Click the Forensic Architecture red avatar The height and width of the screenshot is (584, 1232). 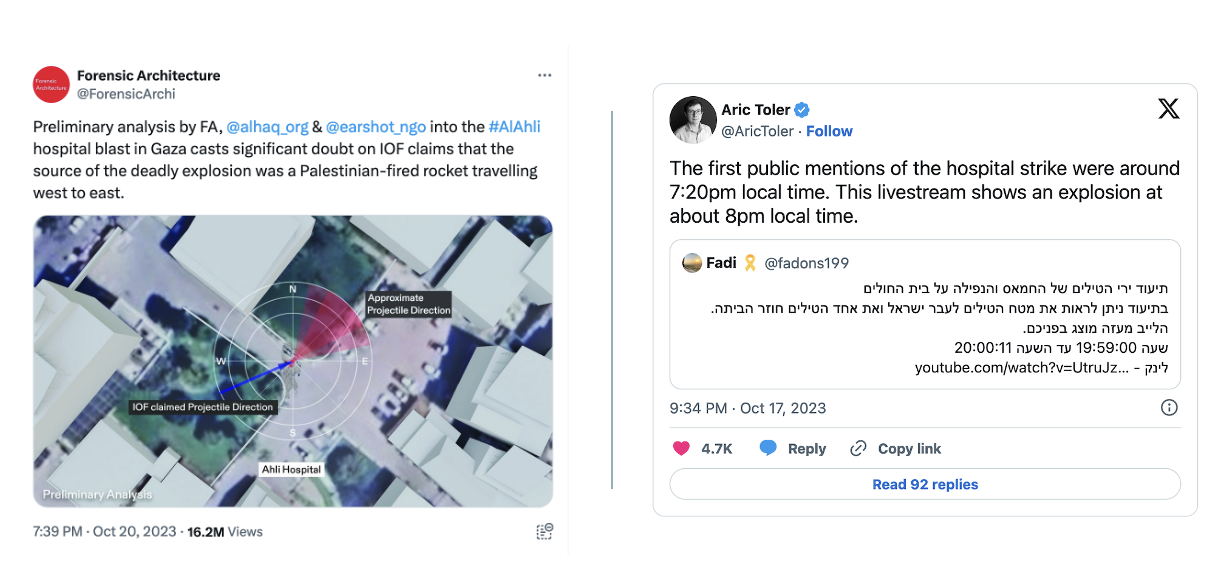pos(51,85)
